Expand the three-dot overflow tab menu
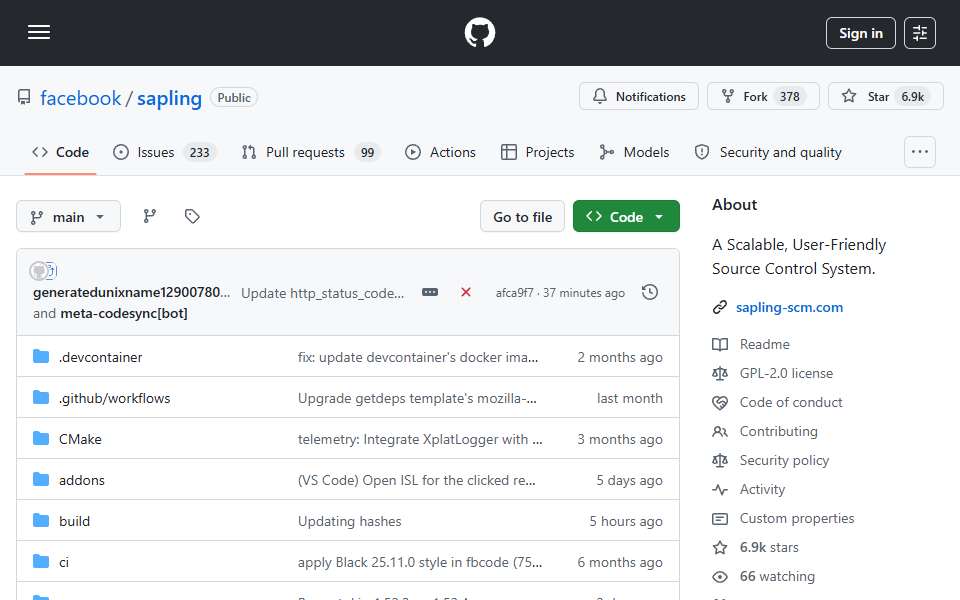The width and height of the screenshot is (960, 600). pos(920,152)
